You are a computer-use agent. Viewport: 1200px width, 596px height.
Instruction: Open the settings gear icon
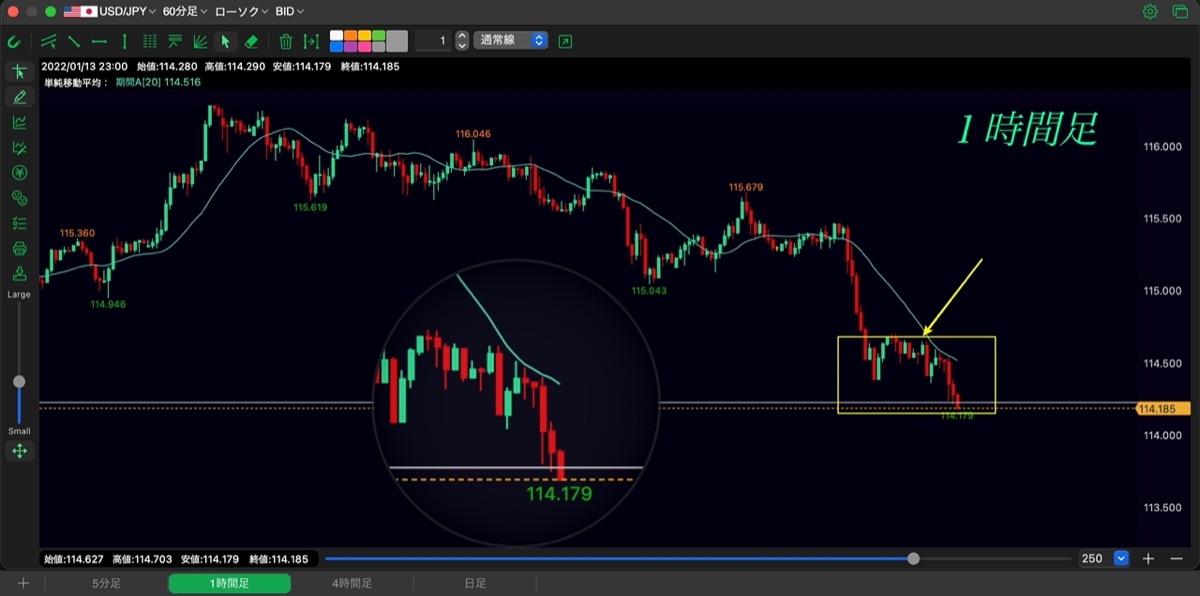tap(1150, 11)
